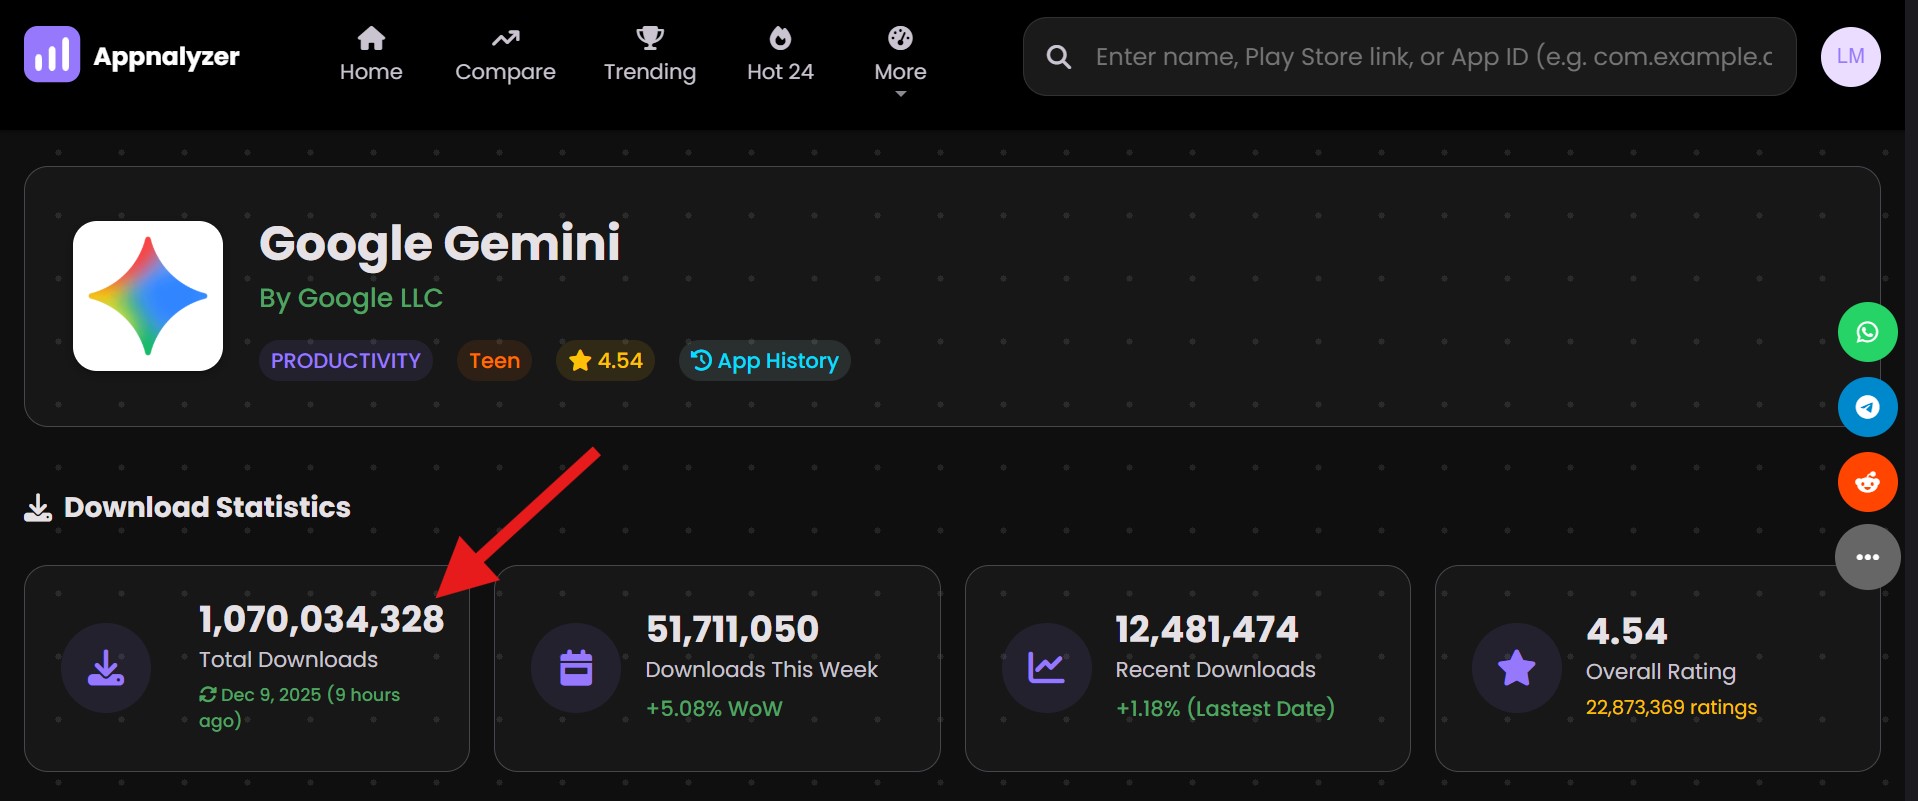This screenshot has height=801, width=1918.
Task: Select the Home icon in navigation
Action: (371, 38)
